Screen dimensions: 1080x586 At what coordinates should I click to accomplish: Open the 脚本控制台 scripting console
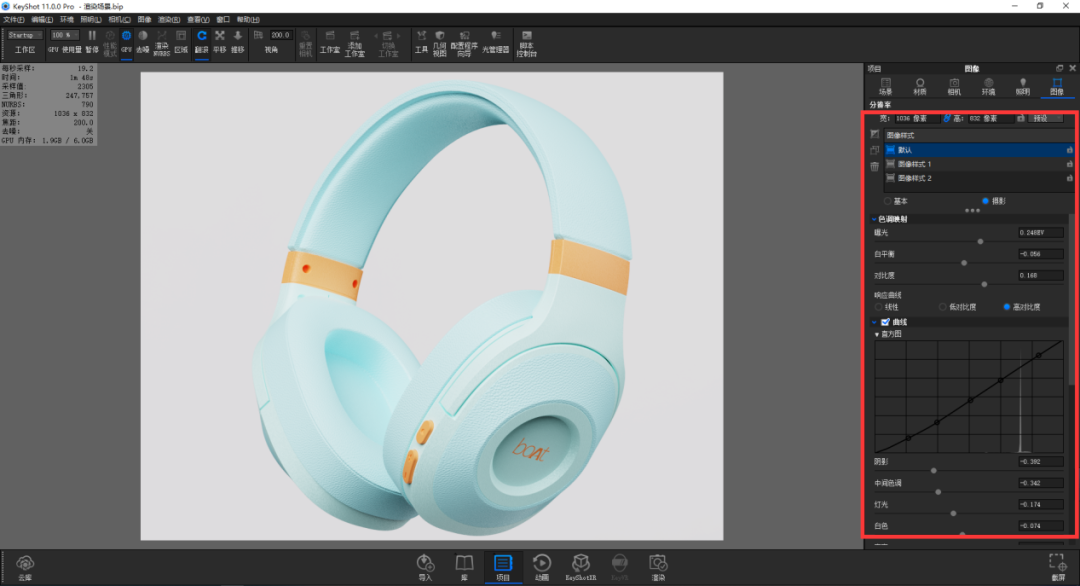click(526, 43)
